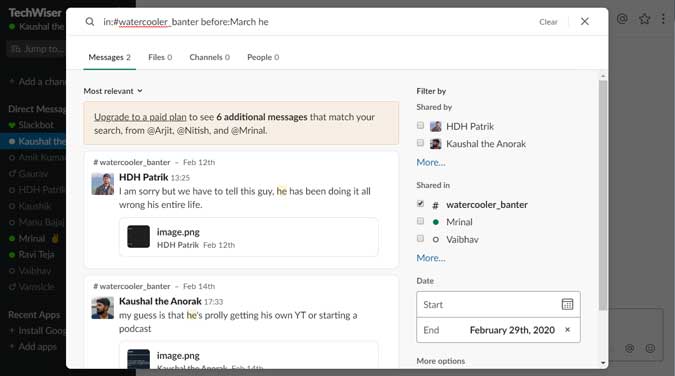The width and height of the screenshot is (675, 376).
Task: Click Add apps in sidebar
Action: pyautogui.click(x=34, y=347)
